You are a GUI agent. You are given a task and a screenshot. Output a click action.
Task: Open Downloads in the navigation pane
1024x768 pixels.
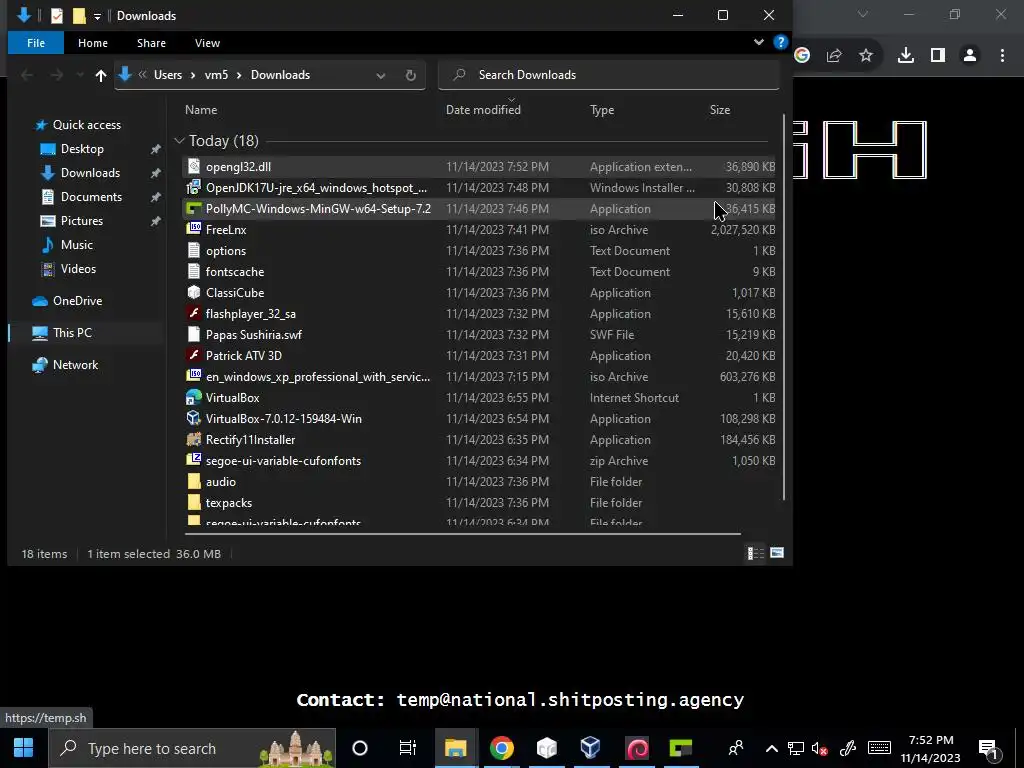[x=90, y=173]
